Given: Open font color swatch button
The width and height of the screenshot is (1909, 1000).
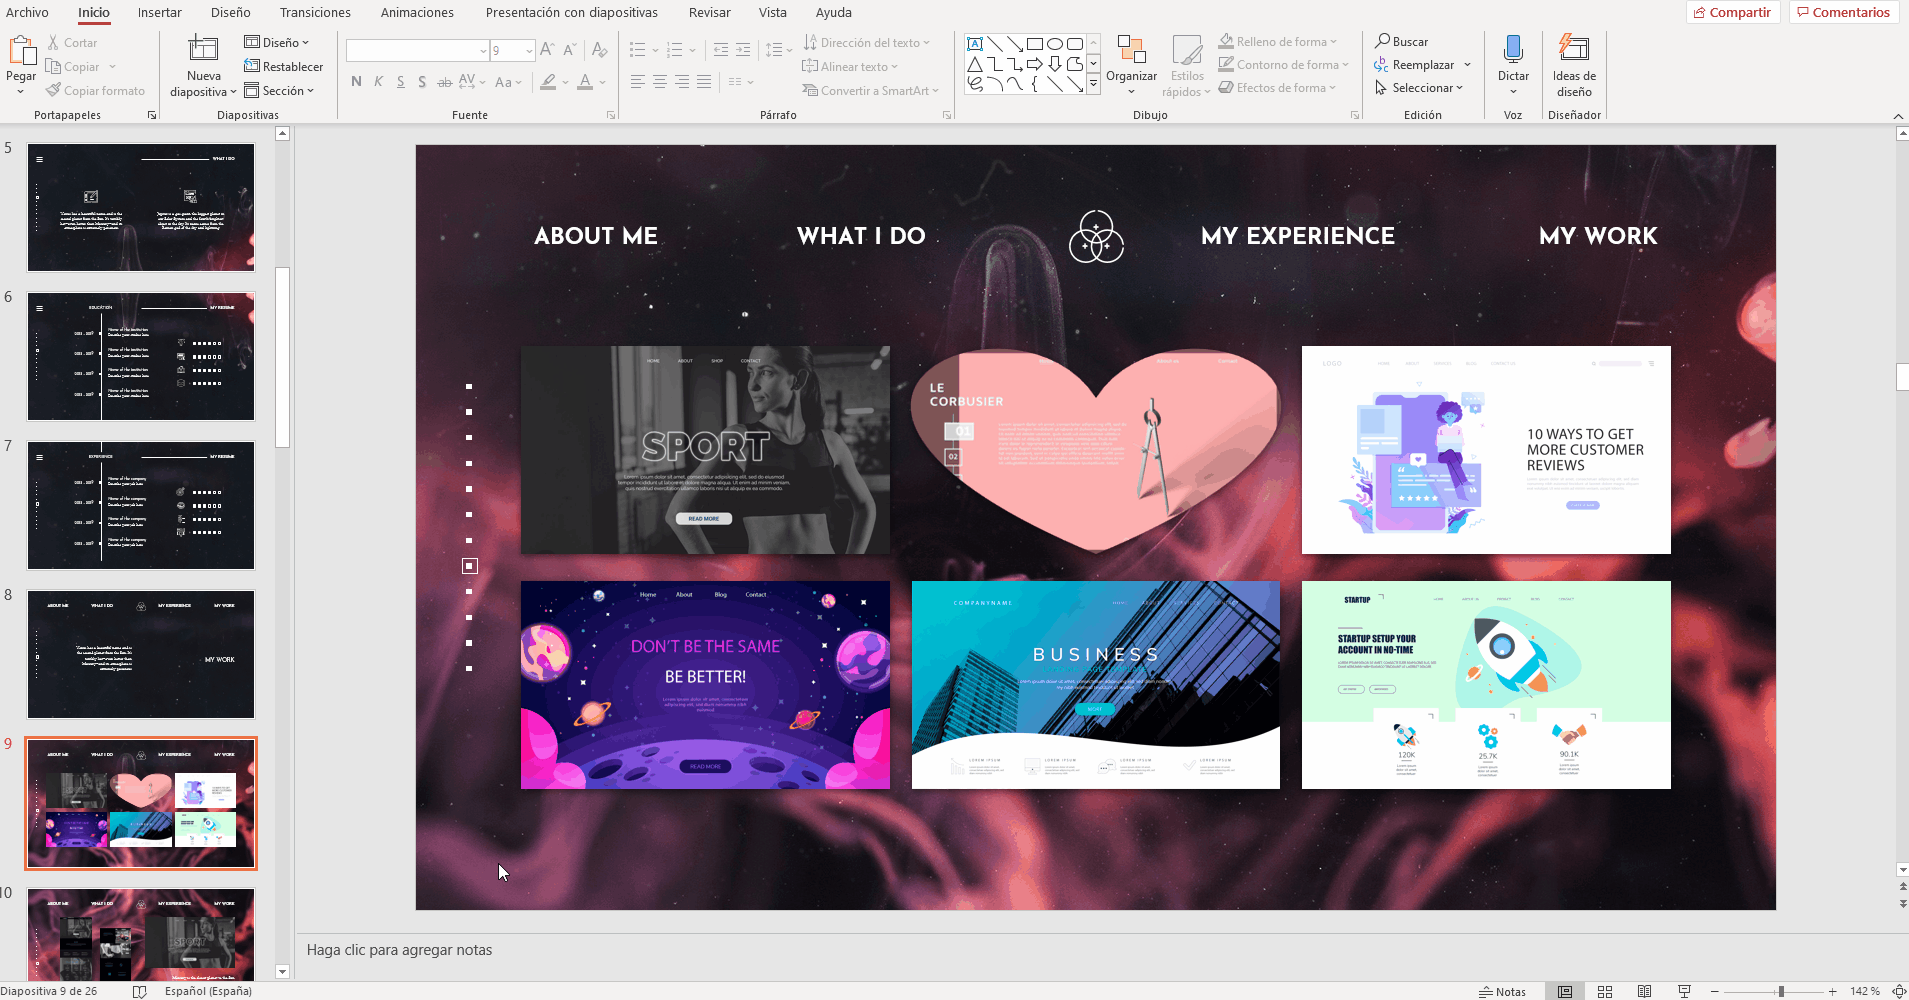Looking at the screenshot, I should pos(585,82).
